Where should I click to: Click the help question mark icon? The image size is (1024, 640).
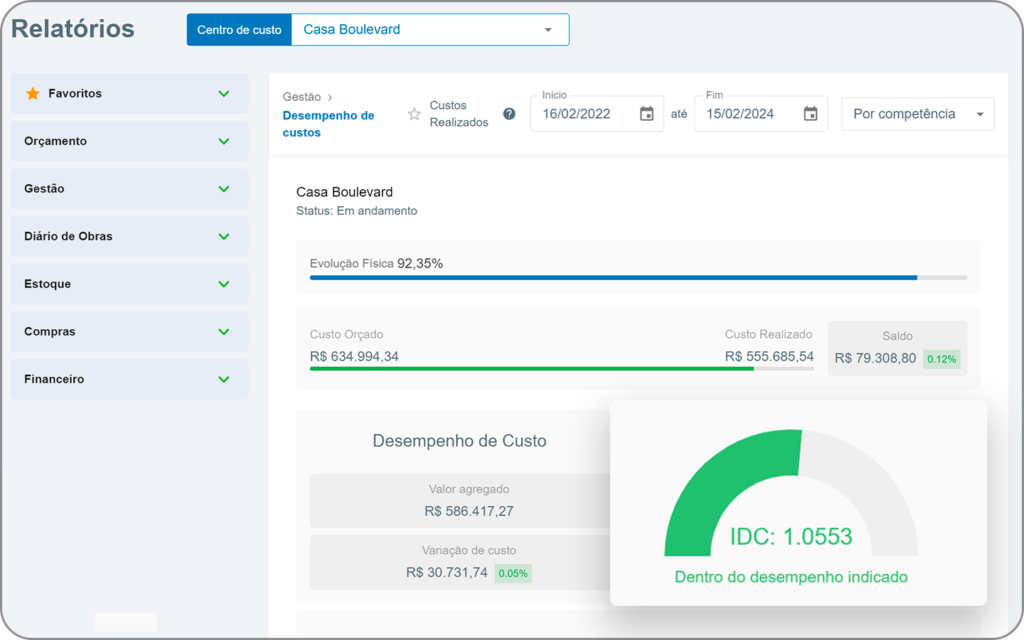point(509,114)
